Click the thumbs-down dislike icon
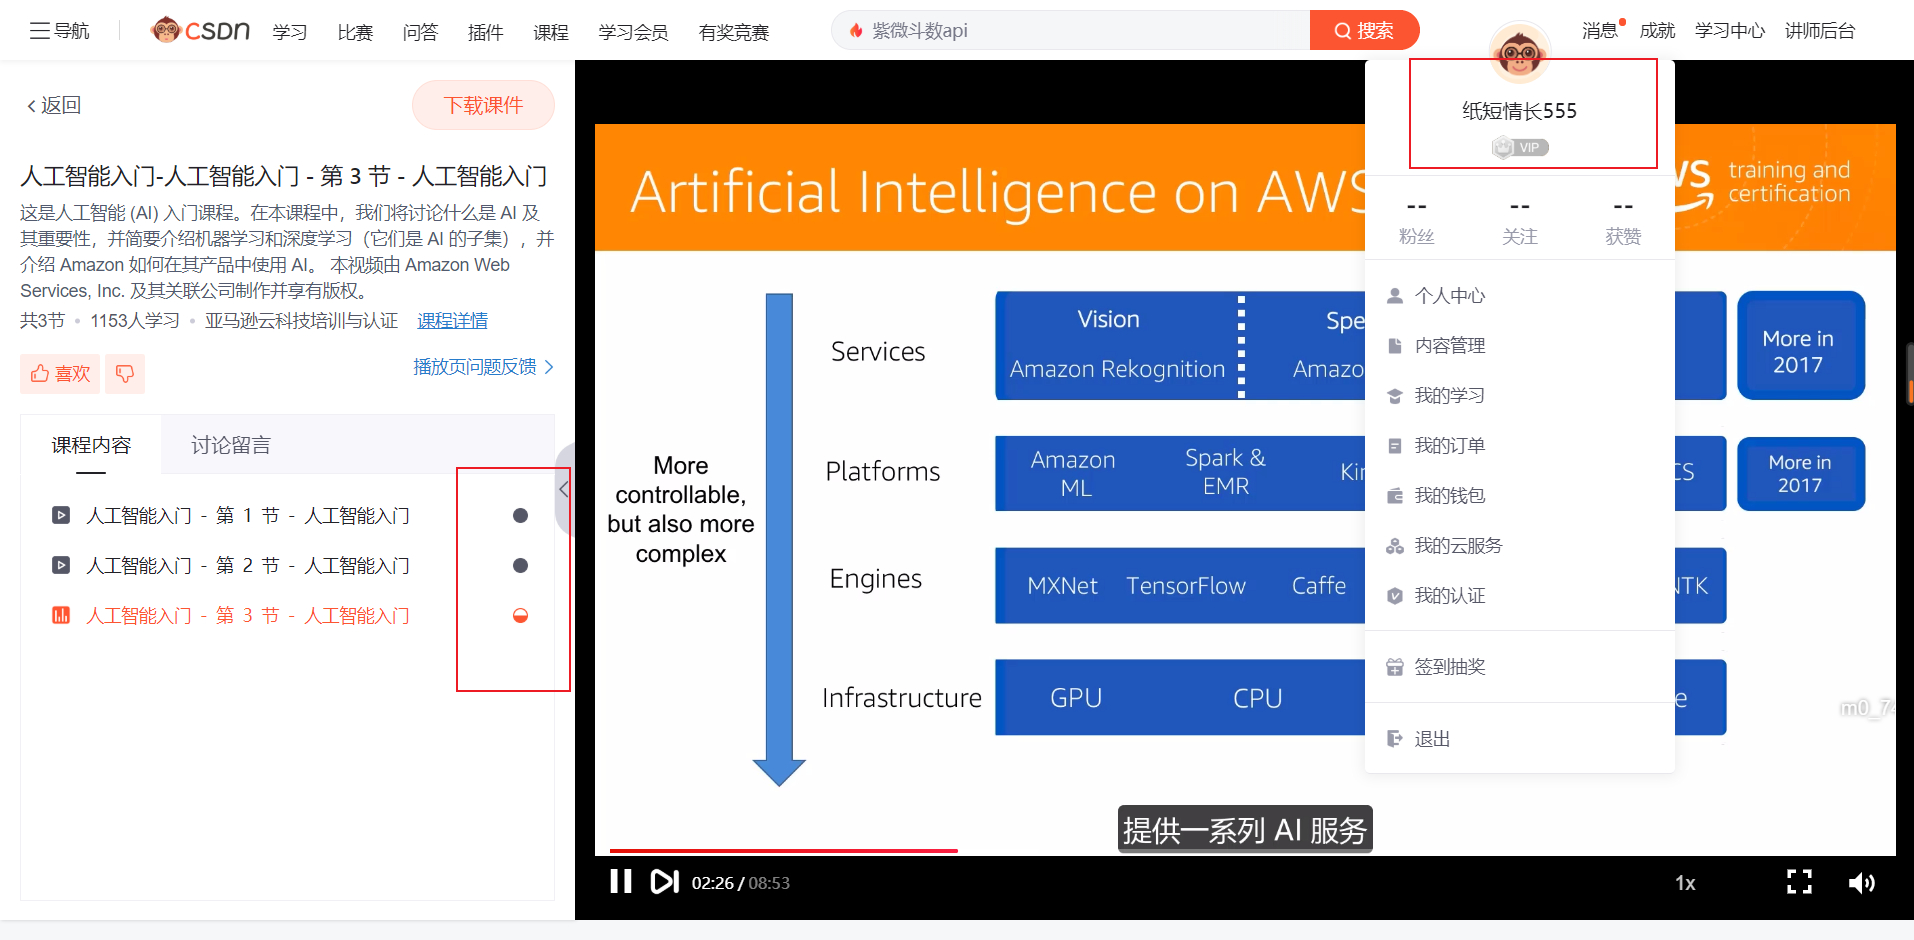 [x=125, y=373]
